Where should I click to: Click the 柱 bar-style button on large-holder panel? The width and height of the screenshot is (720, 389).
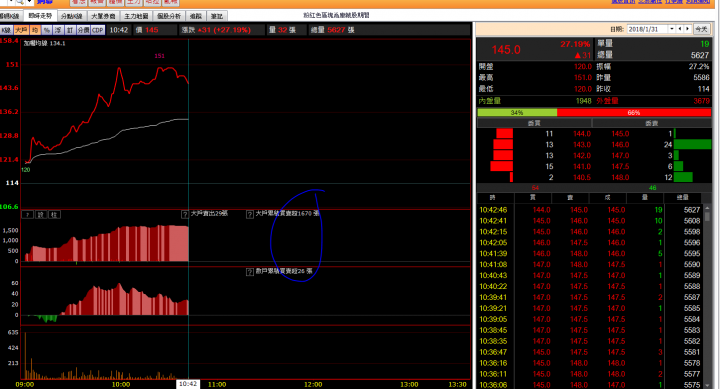point(54,214)
